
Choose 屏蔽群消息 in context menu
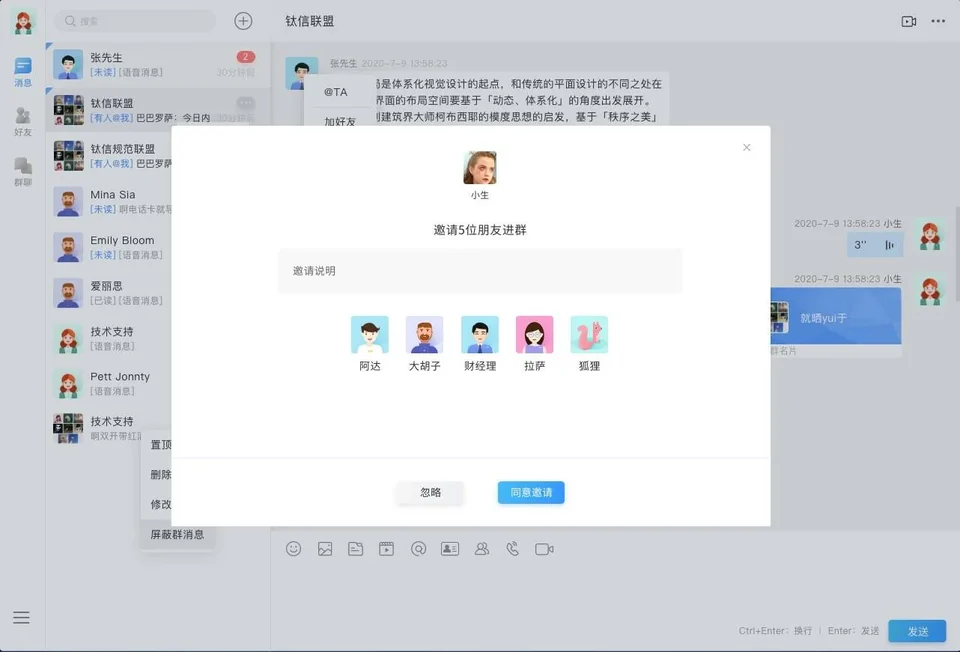click(x=177, y=534)
